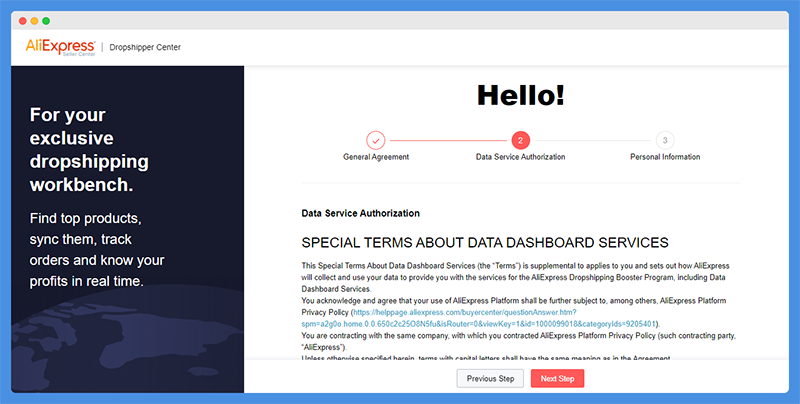Click the Hello! heading
The image size is (800, 404).
(520, 95)
